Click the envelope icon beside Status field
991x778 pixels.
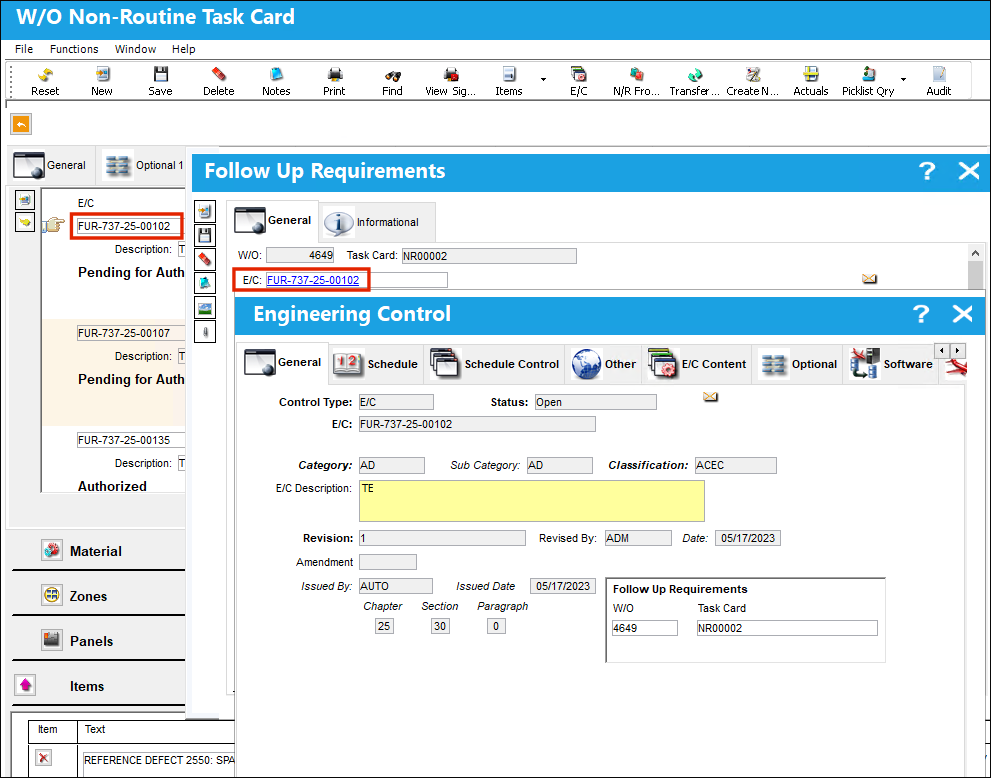710,397
